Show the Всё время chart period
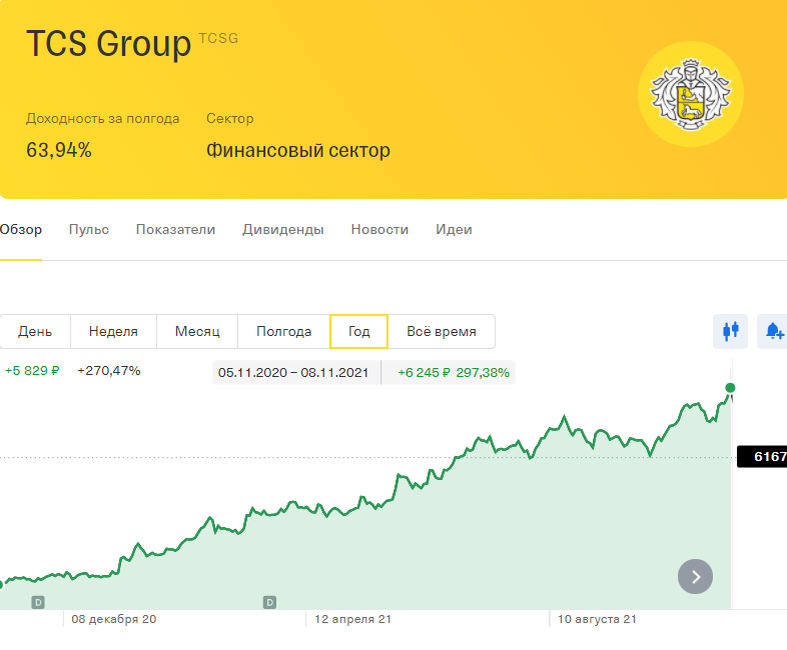The height and width of the screenshot is (650, 787). (x=442, y=331)
